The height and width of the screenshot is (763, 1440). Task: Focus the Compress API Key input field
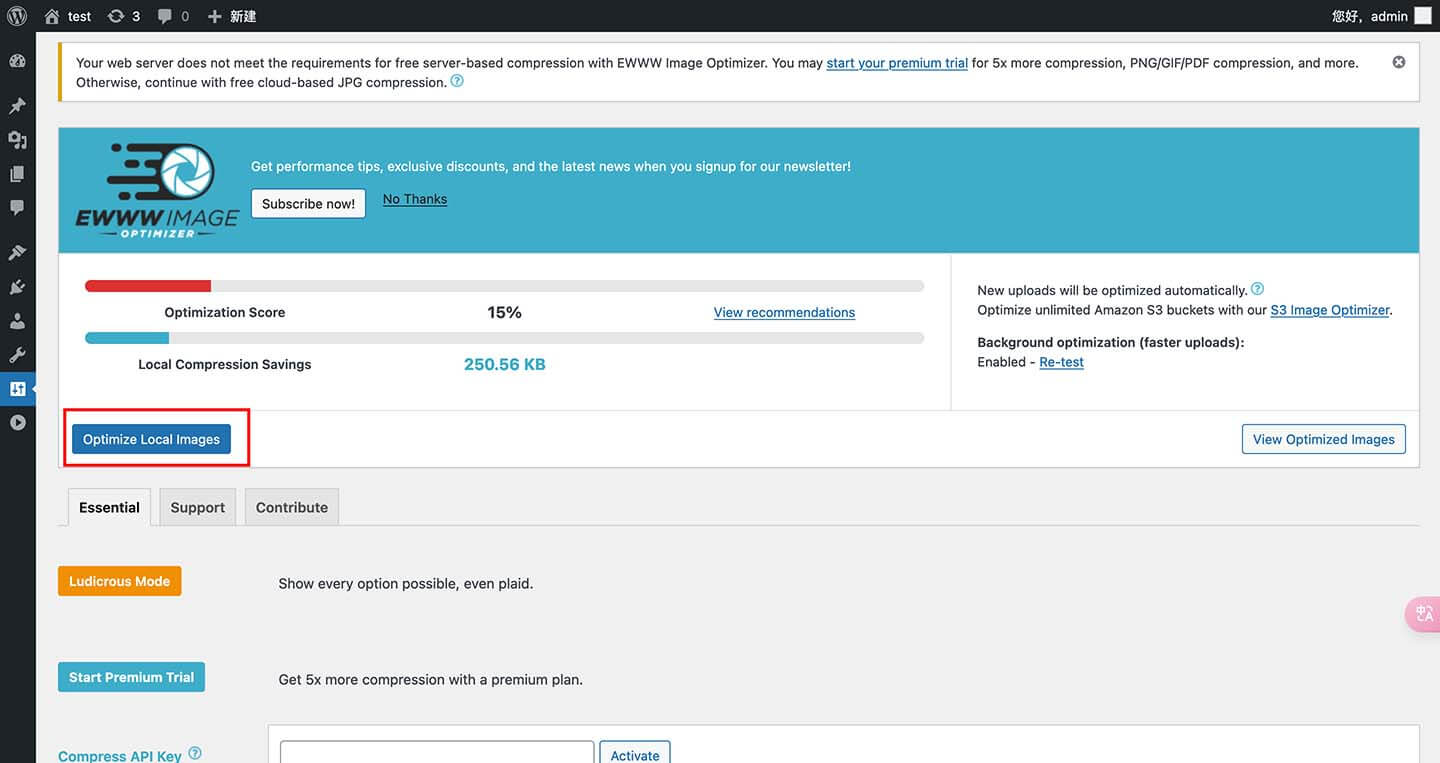pos(437,752)
